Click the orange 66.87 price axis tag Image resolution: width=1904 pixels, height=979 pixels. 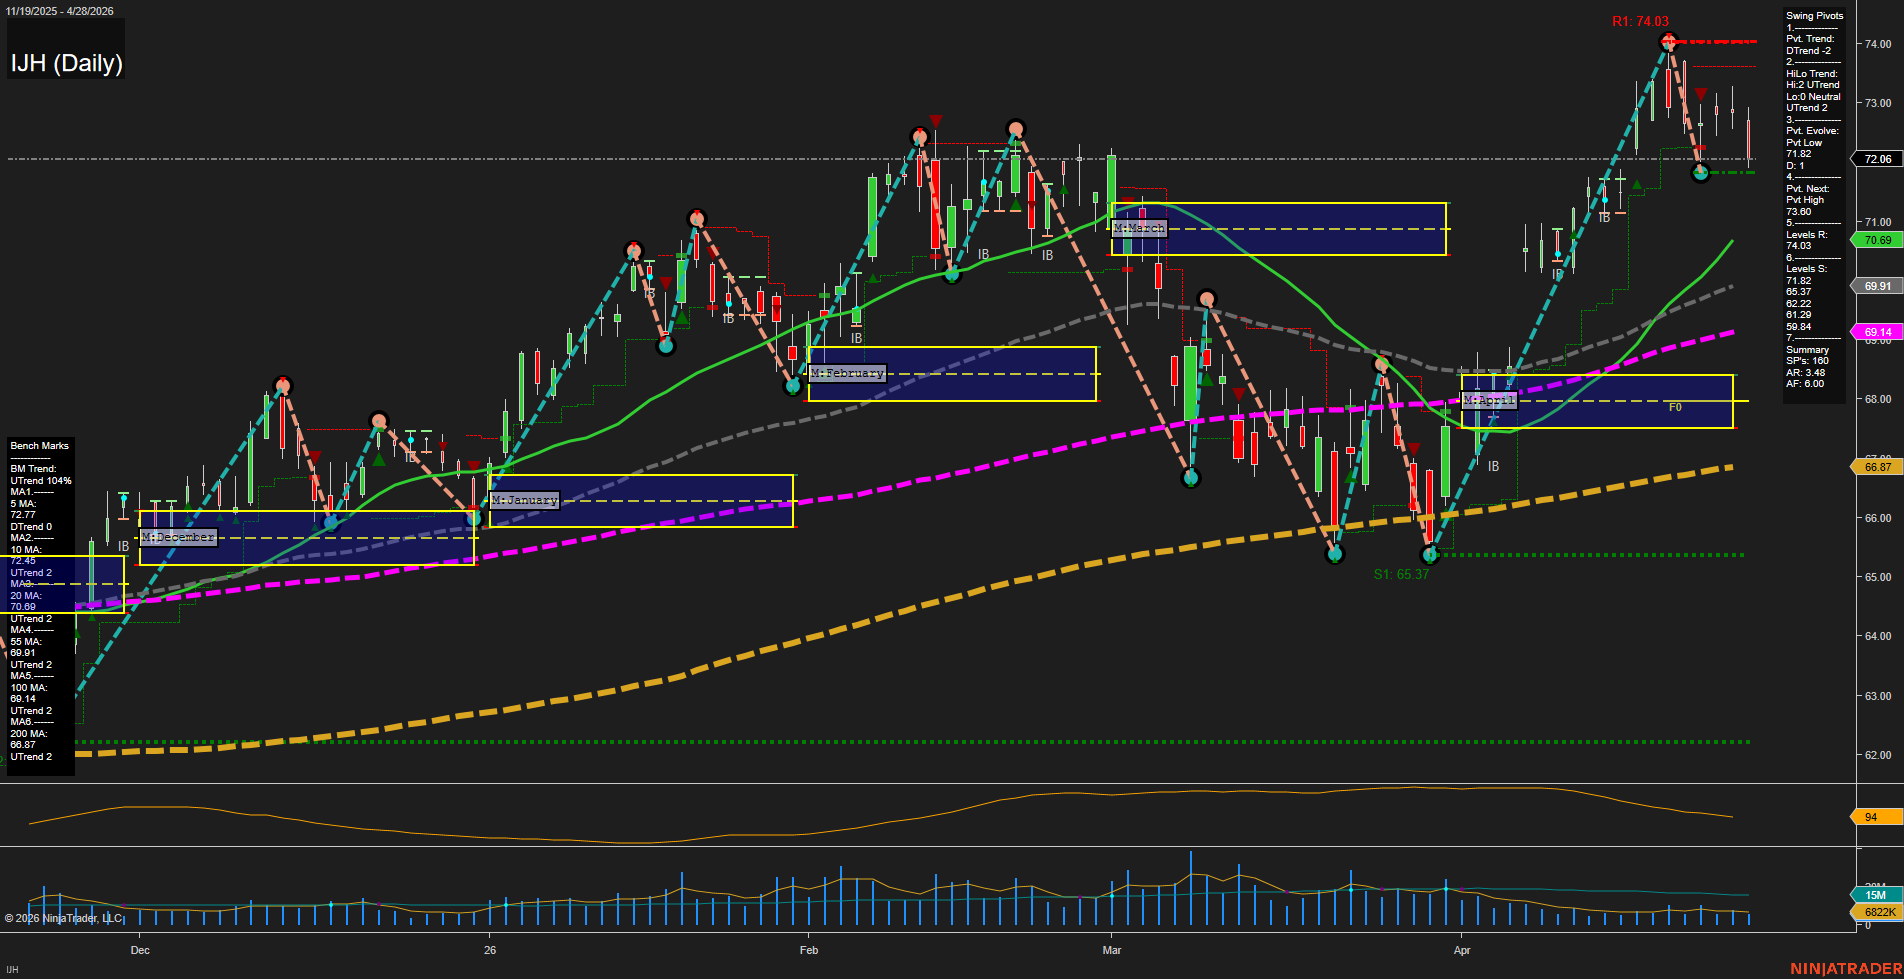[1877, 467]
